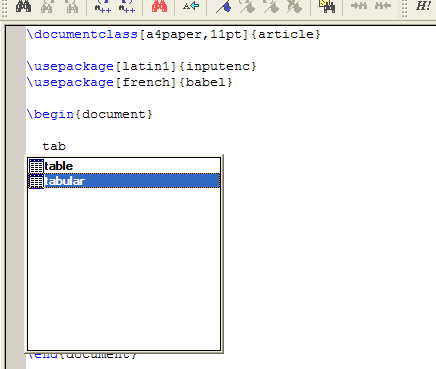This screenshot has height=369, width=436.
Task: Click the \usepackage[latin1]{inputenc} line
Action: click(141, 66)
